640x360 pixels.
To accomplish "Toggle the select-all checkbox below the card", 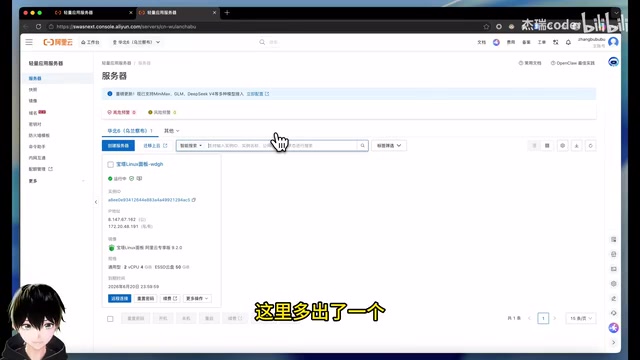I will 110,319.
